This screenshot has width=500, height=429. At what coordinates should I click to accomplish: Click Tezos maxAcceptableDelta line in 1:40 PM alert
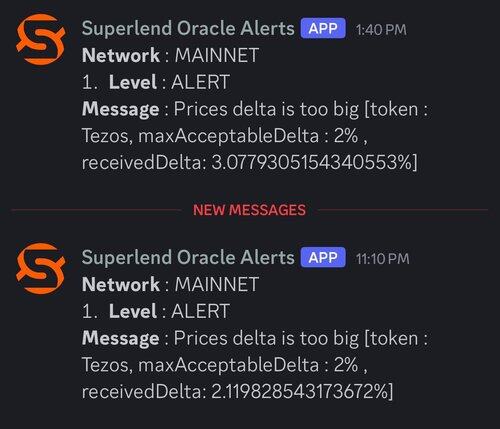(225, 136)
